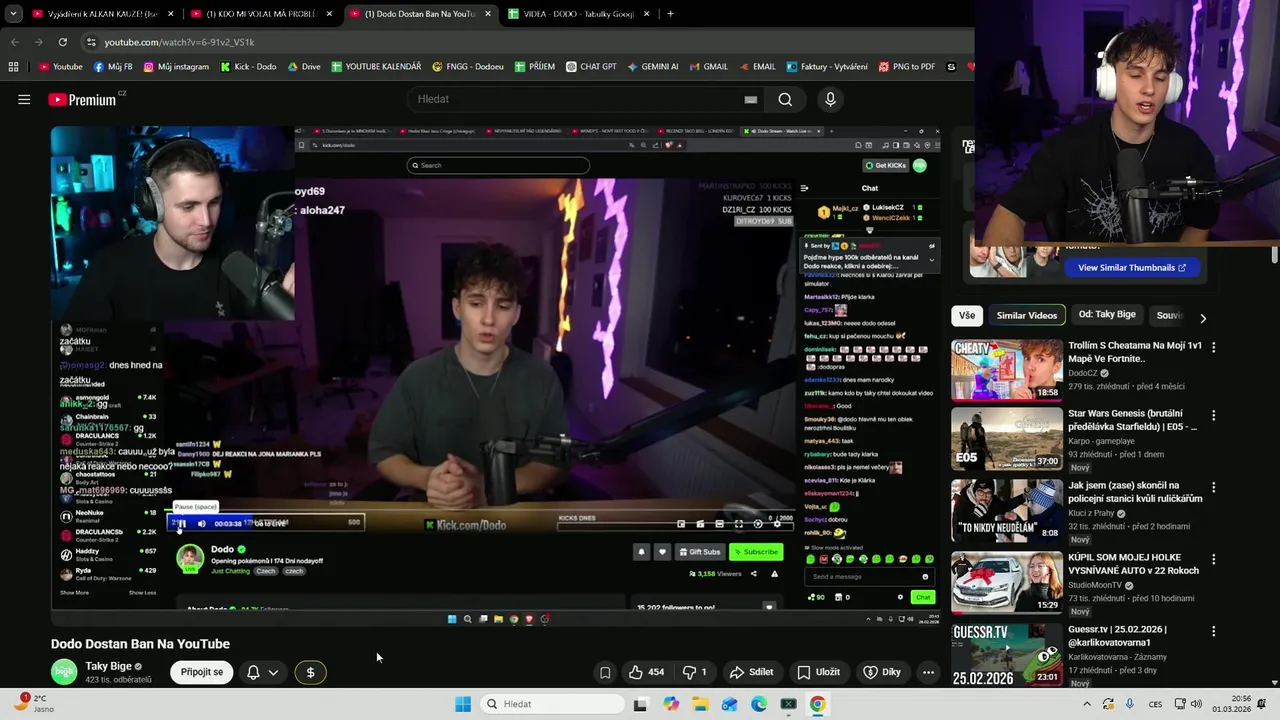Open options menu for Trollím S Cheatama video
Screen dimensions: 1280x720
tap(1214, 347)
